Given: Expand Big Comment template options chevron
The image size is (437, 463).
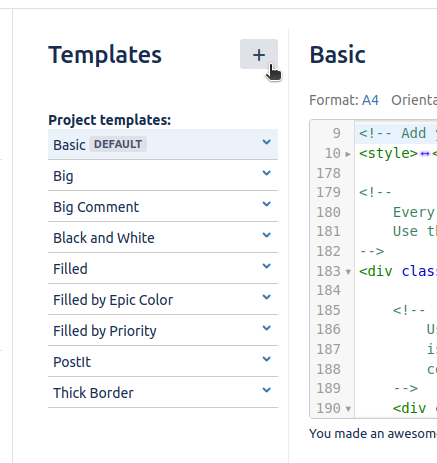Looking at the screenshot, I should pyautogui.click(x=266, y=204).
